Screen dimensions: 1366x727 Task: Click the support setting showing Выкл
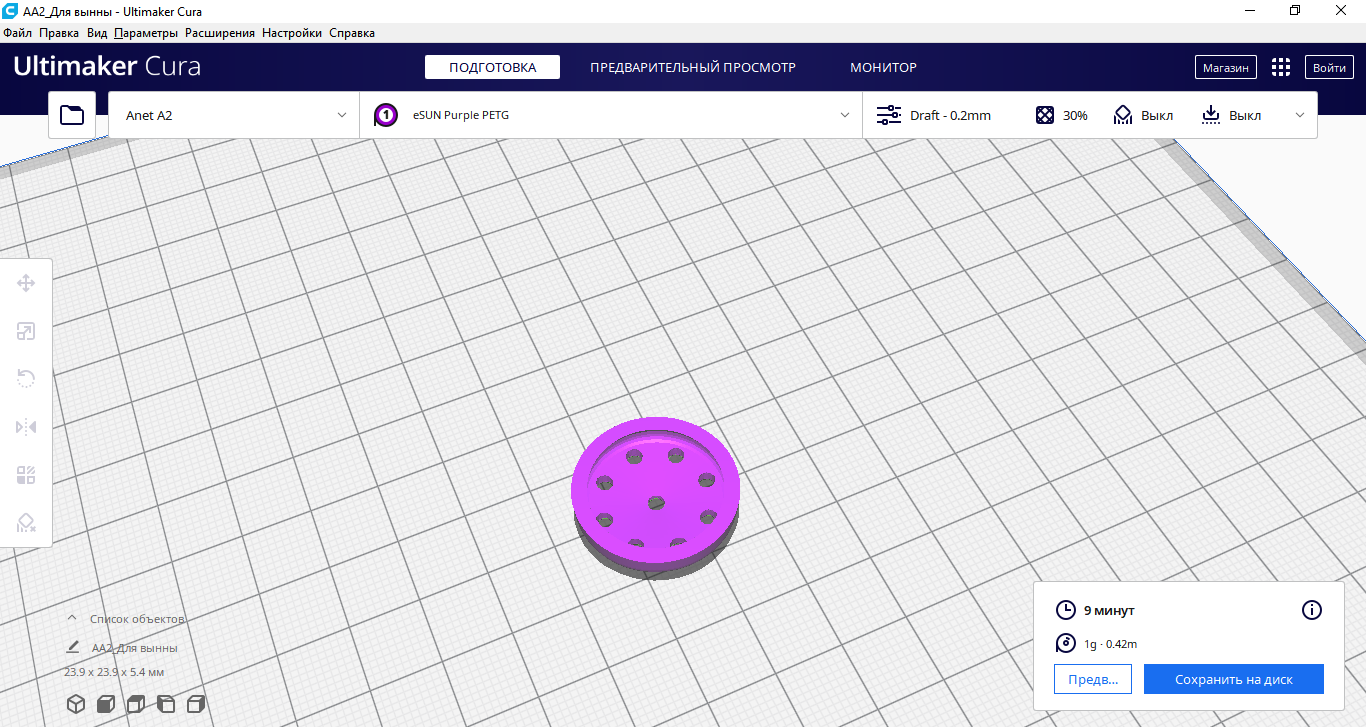1143,115
